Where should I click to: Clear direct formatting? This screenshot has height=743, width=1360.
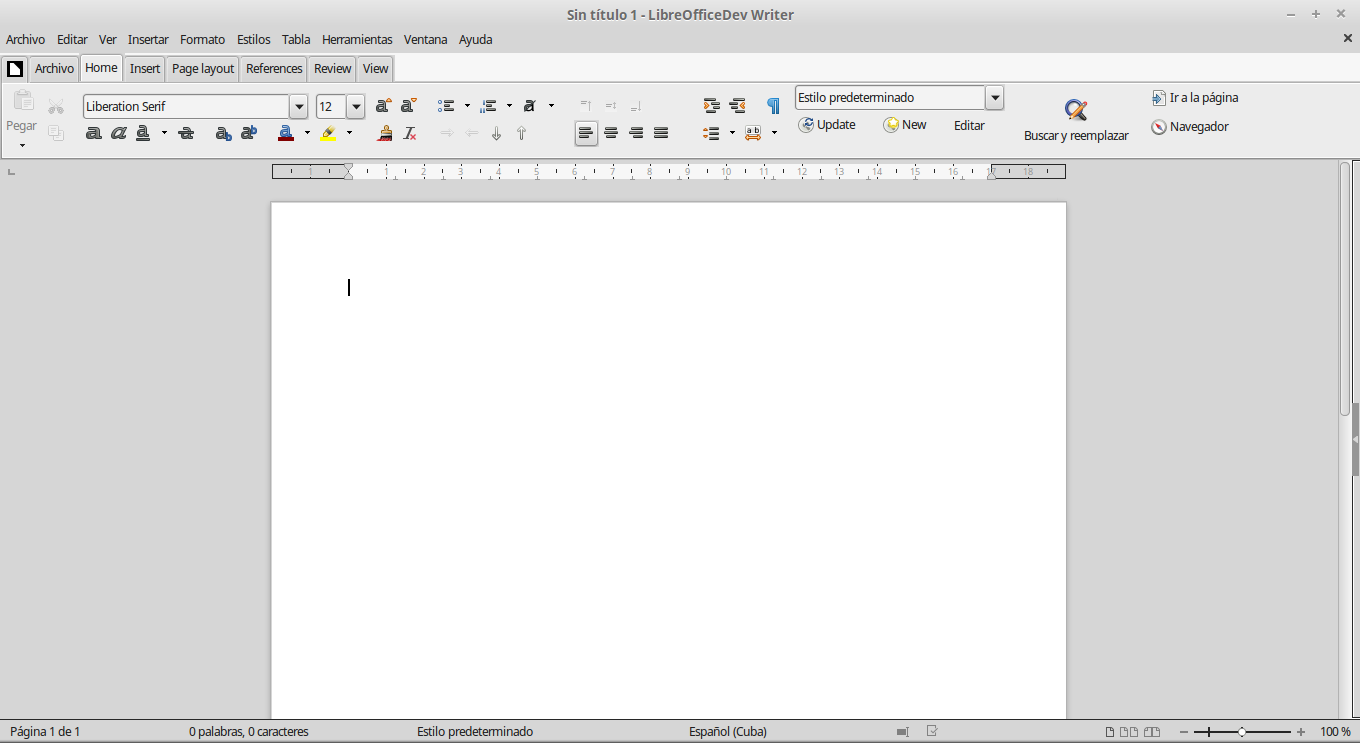point(409,132)
